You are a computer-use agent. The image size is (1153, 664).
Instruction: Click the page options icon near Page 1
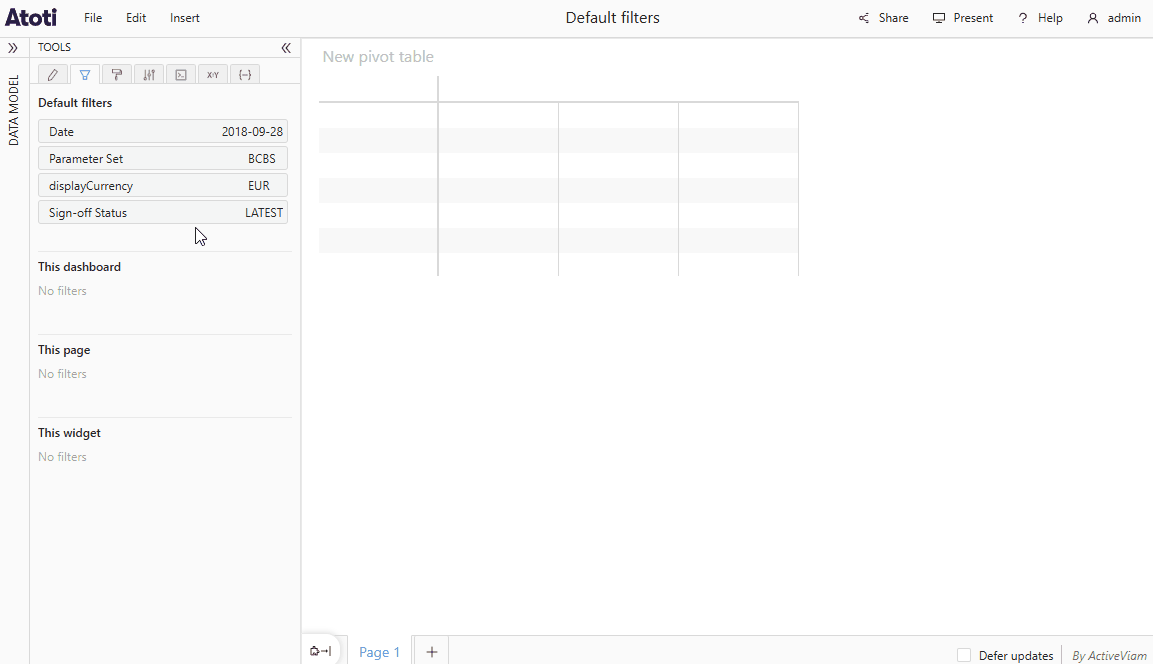point(320,649)
